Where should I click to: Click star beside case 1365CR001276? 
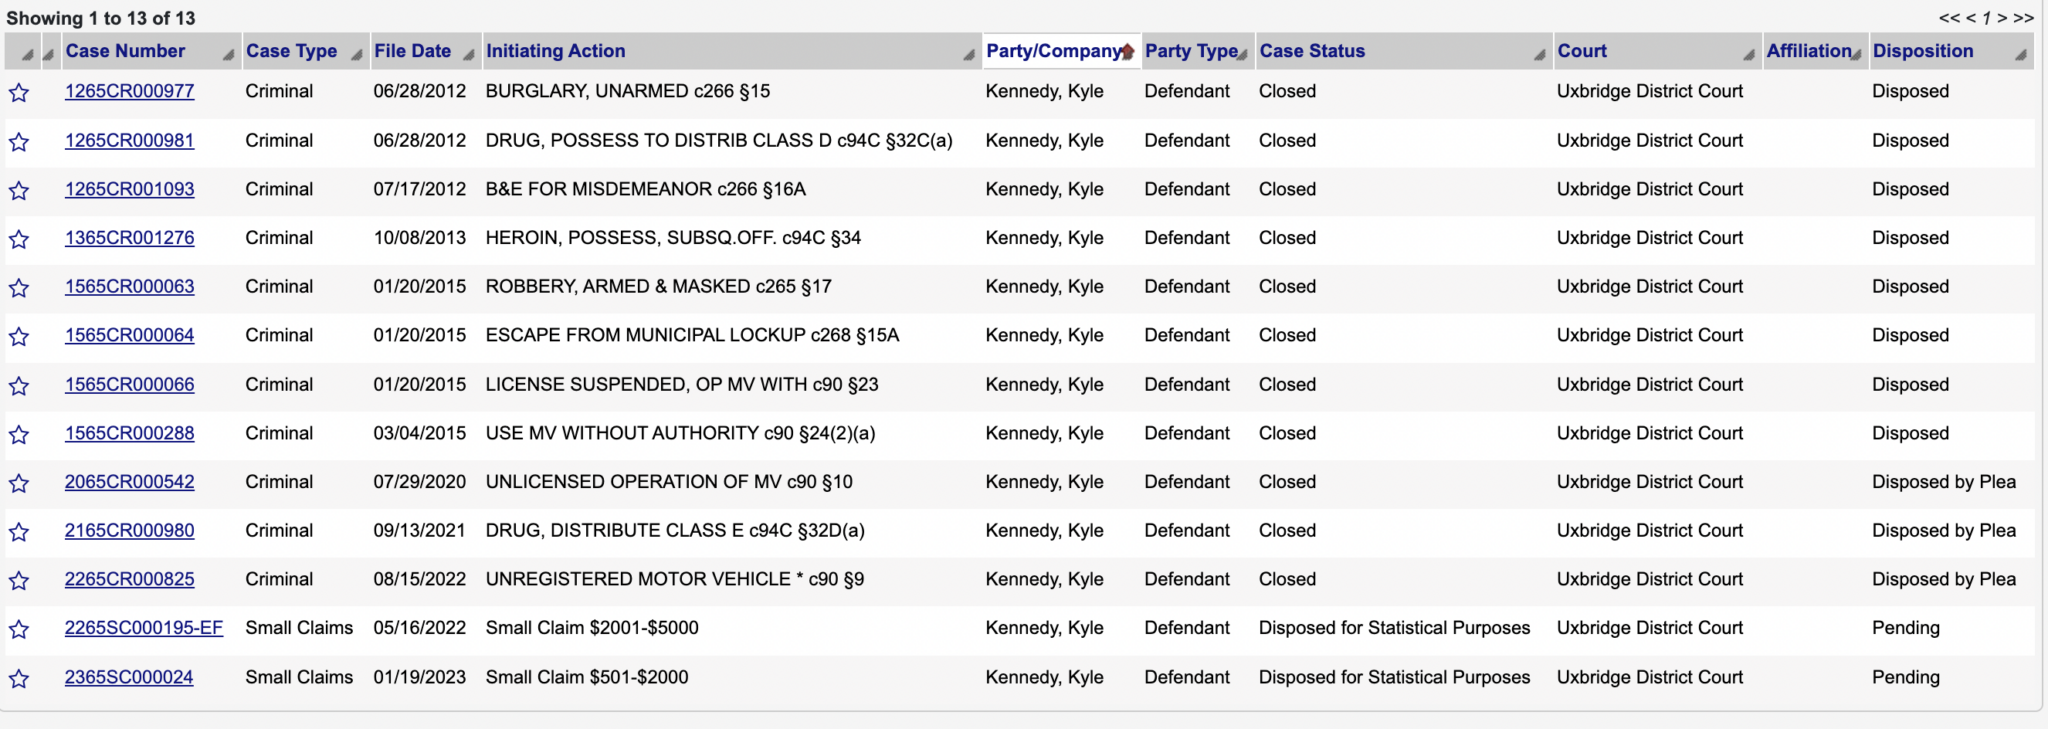[x=19, y=239]
